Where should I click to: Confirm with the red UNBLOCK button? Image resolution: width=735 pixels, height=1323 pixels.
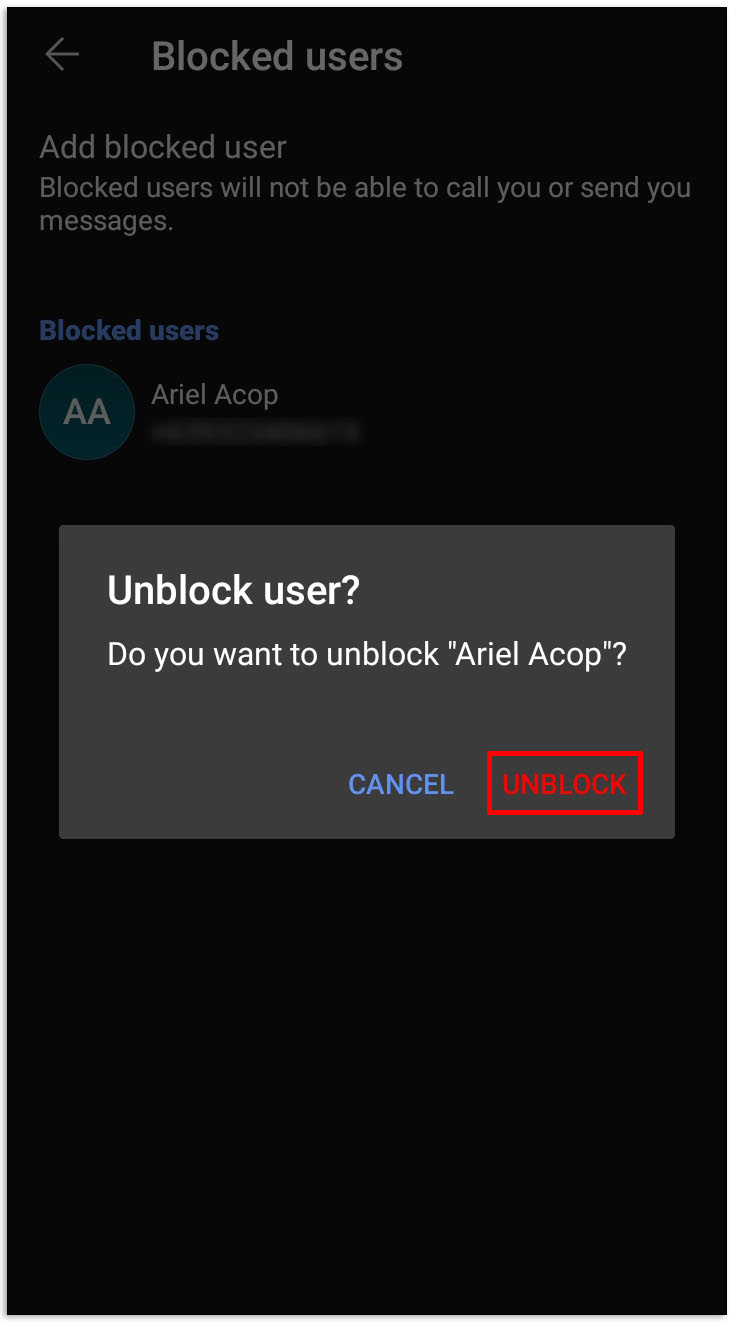(565, 784)
